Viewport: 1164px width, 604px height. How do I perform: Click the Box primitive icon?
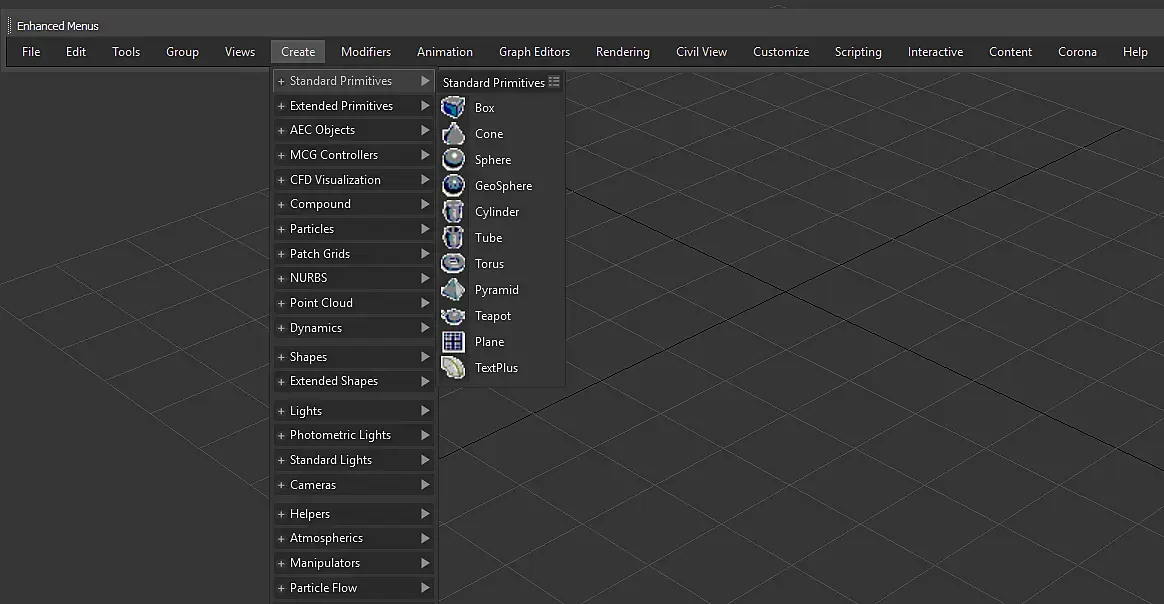pos(453,108)
